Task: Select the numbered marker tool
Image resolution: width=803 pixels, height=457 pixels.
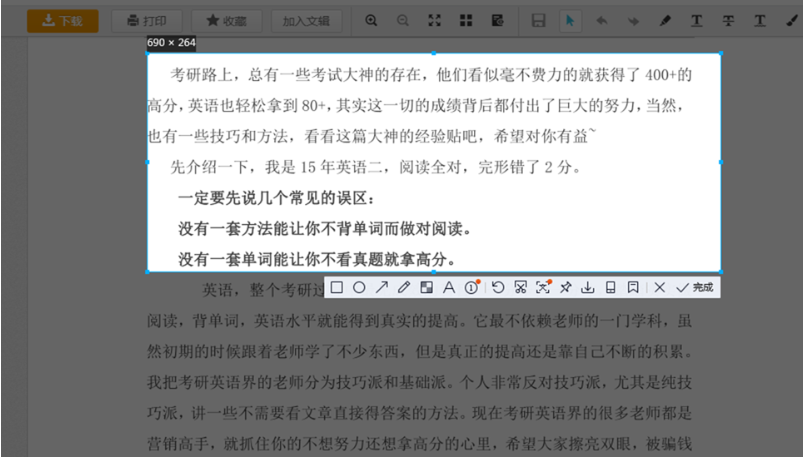Action: click(472, 287)
